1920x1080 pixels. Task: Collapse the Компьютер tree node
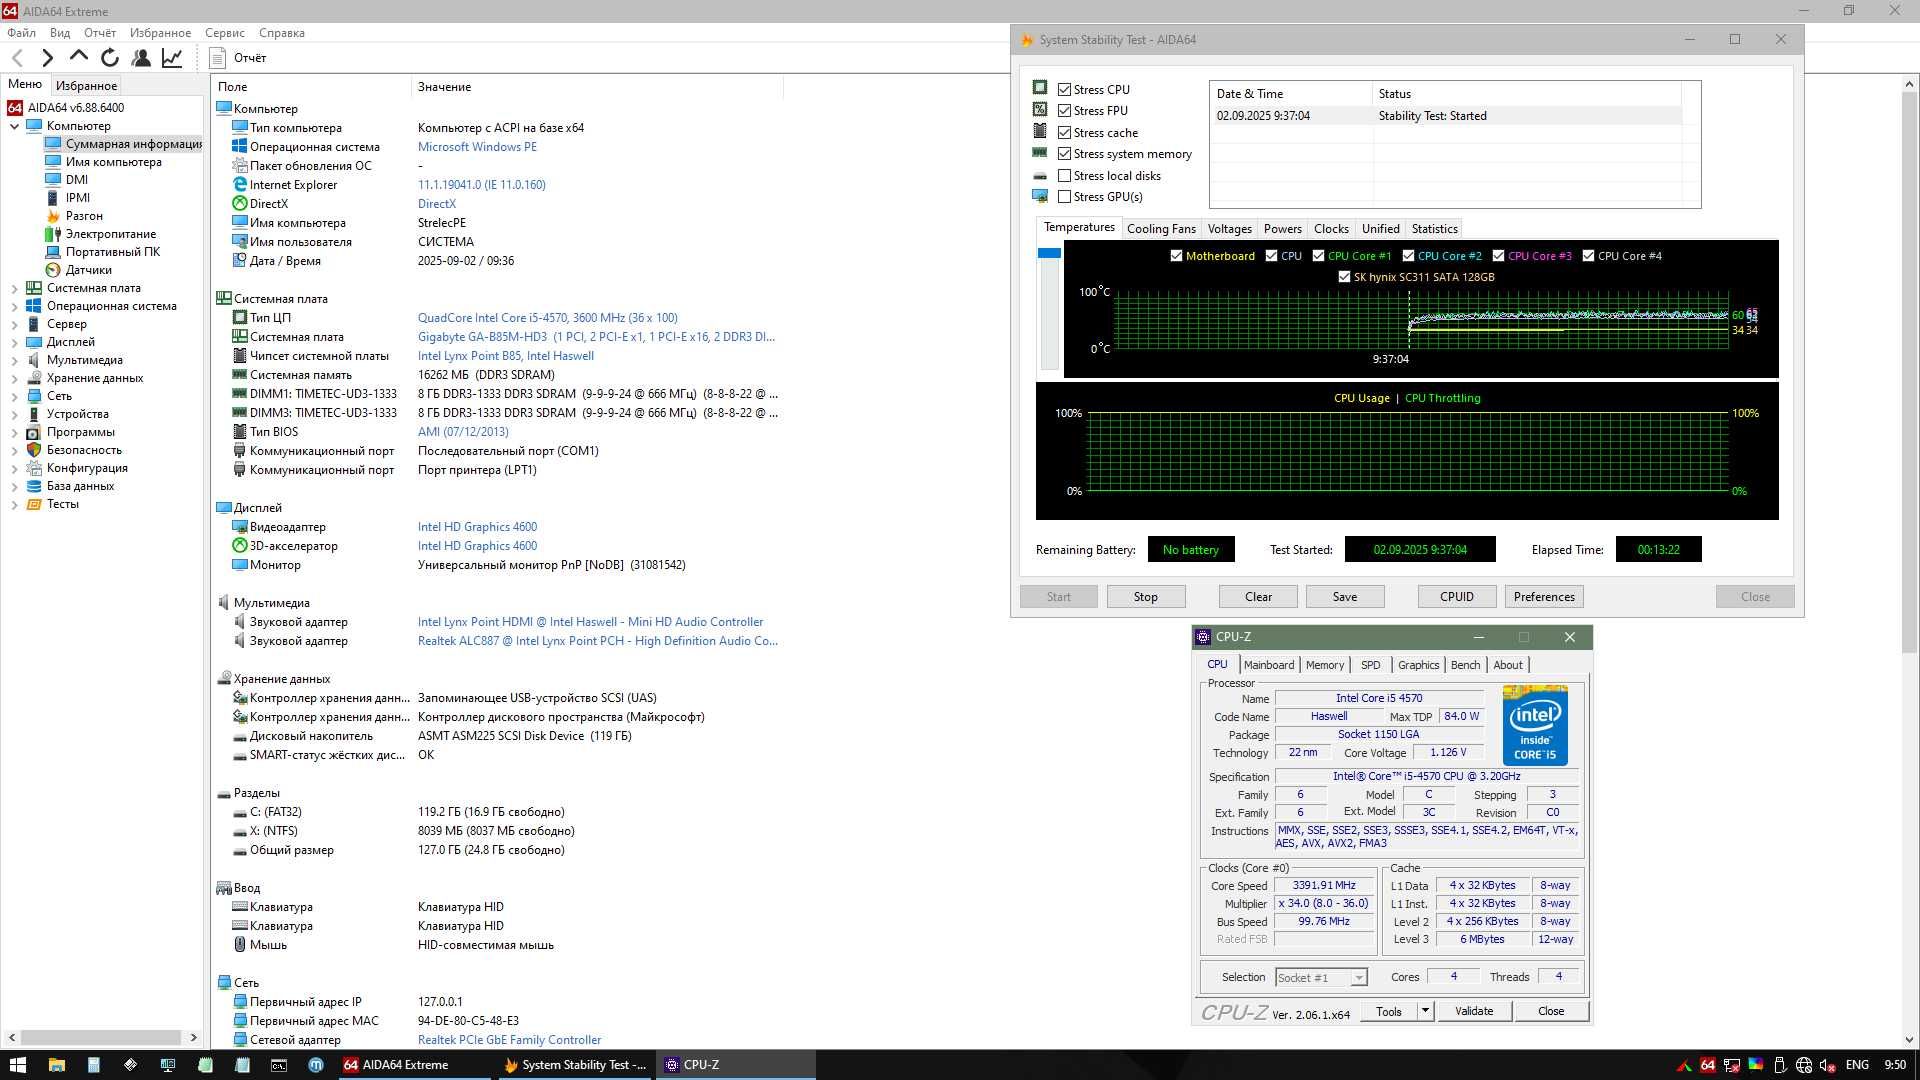tap(14, 126)
